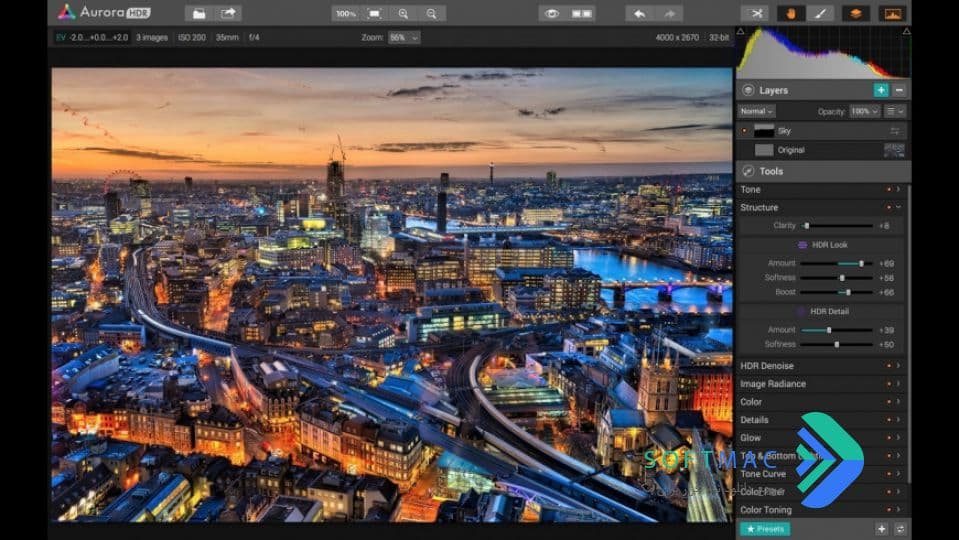Screen dimensions: 959x540
Task: Click the HDR Detail Softness slider
Action: [x=837, y=344]
